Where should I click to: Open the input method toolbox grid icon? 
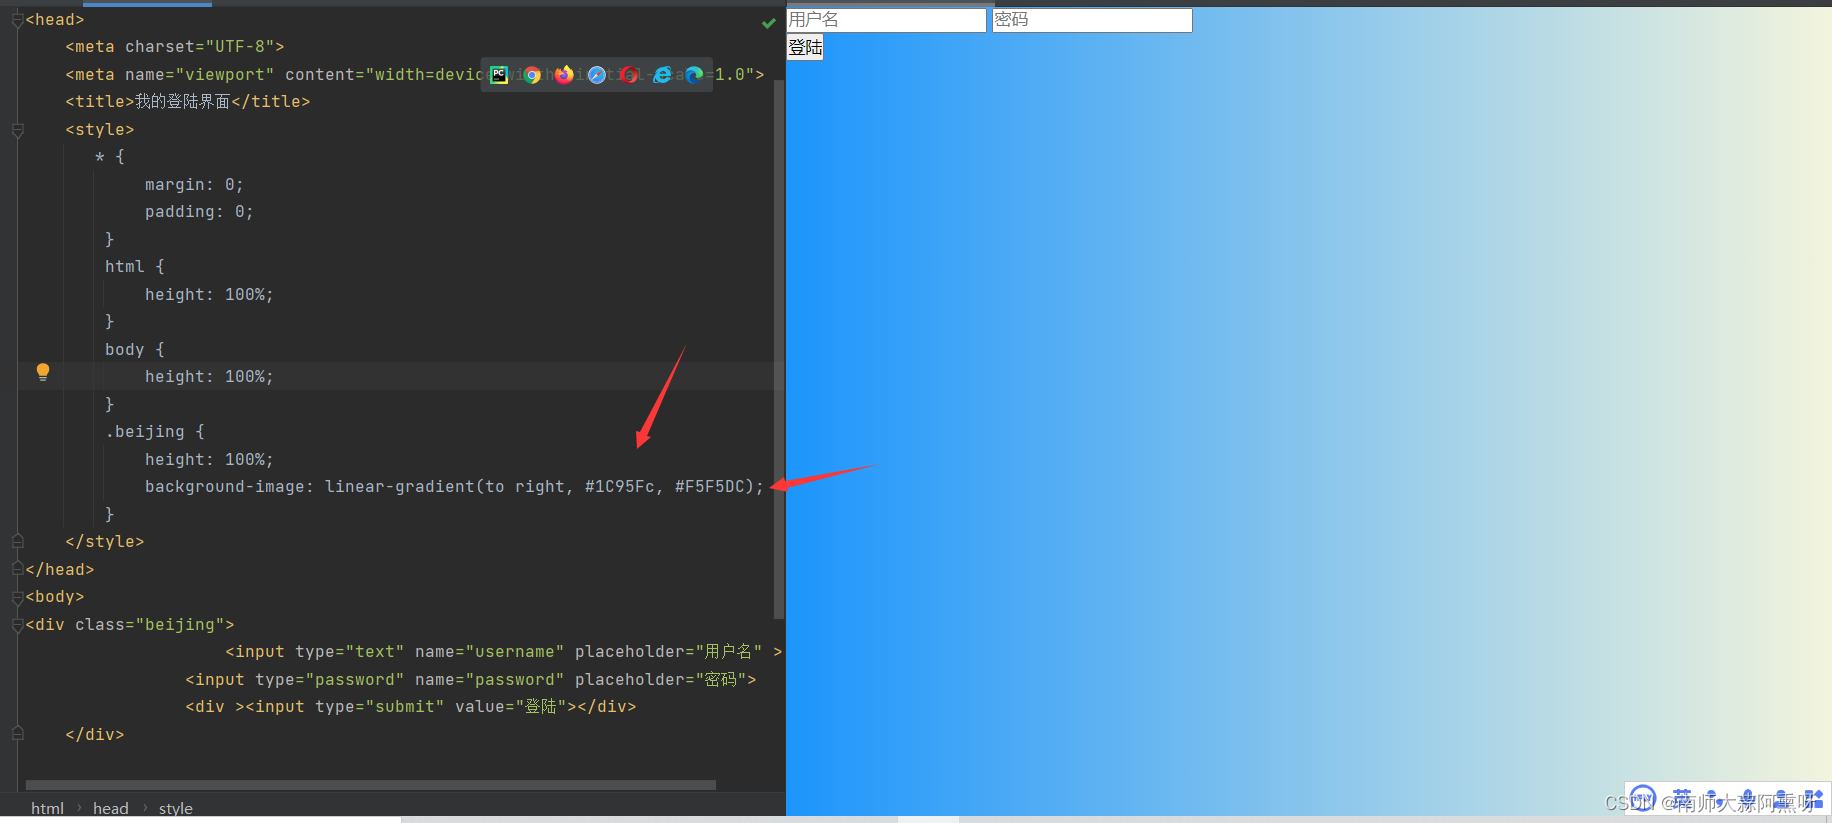1814,798
